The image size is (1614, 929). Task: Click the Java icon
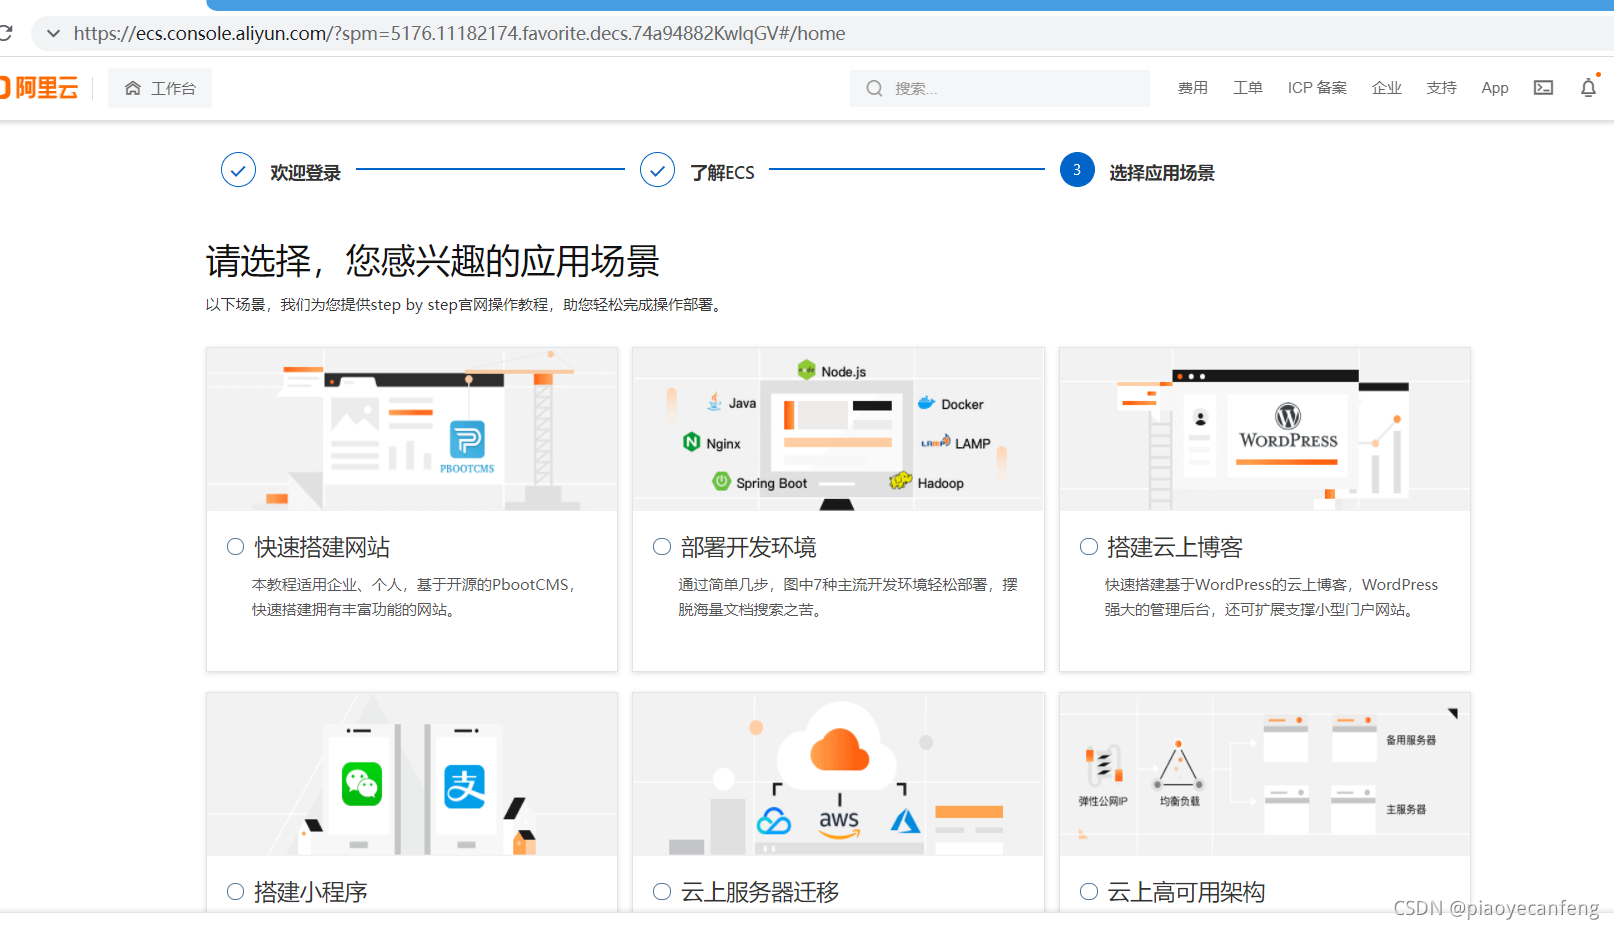point(714,402)
